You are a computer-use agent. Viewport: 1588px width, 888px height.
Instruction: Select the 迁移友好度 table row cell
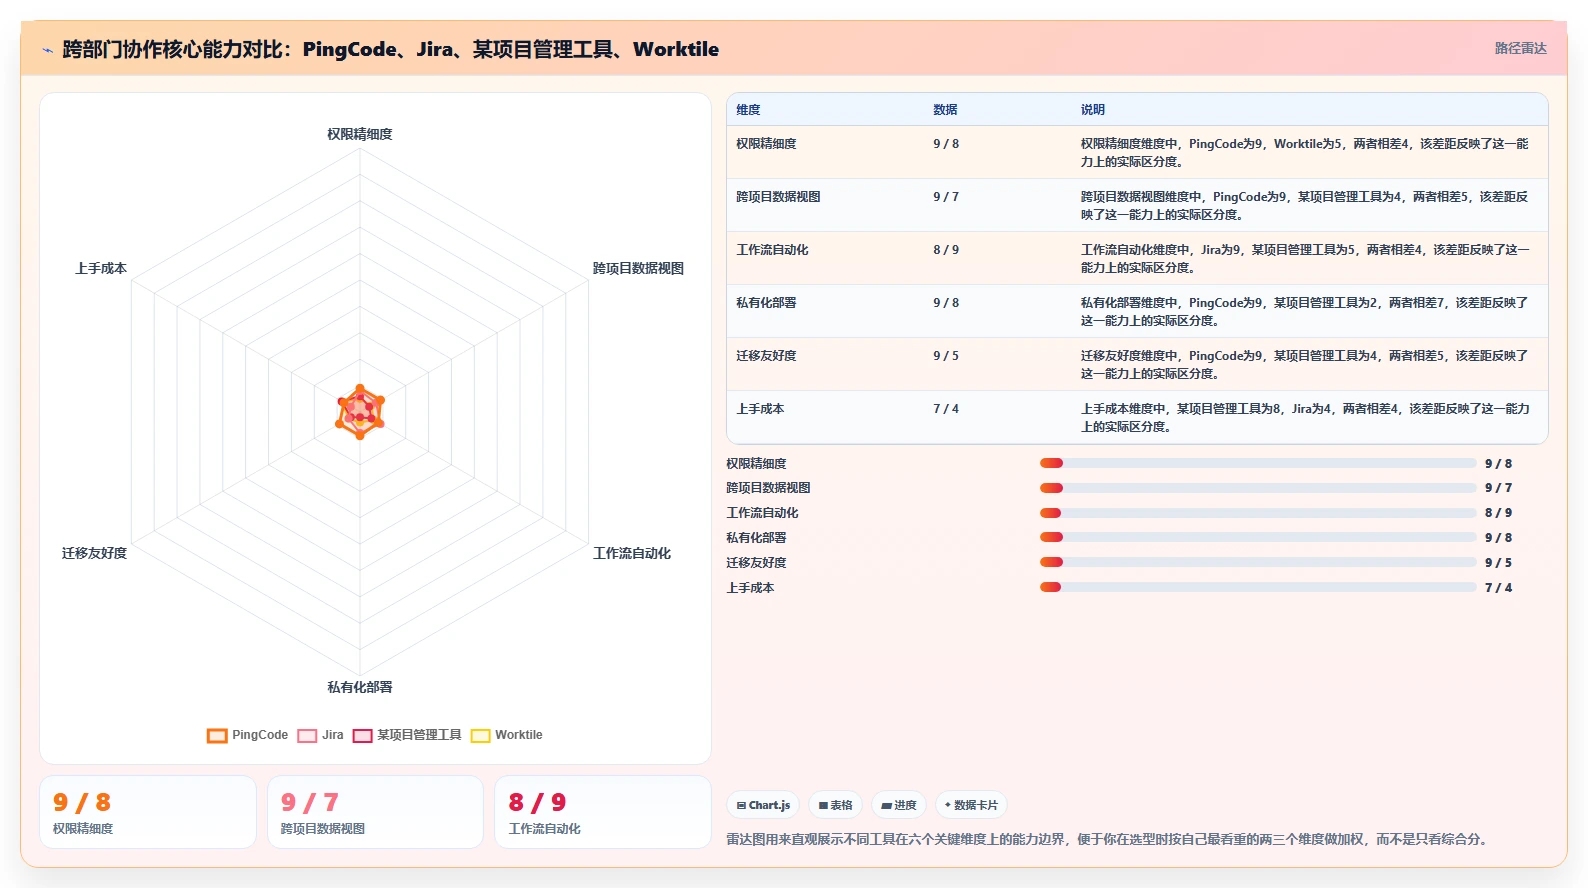coord(766,356)
